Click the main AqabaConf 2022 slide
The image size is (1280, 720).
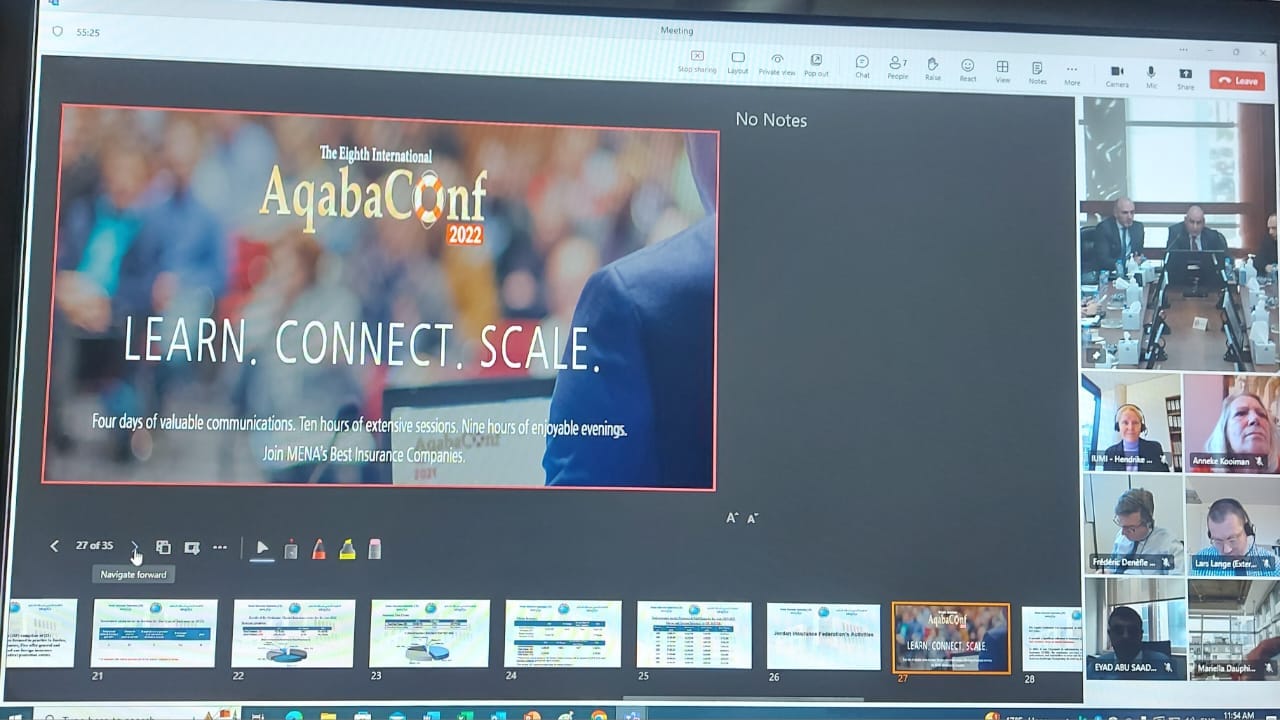click(380, 297)
